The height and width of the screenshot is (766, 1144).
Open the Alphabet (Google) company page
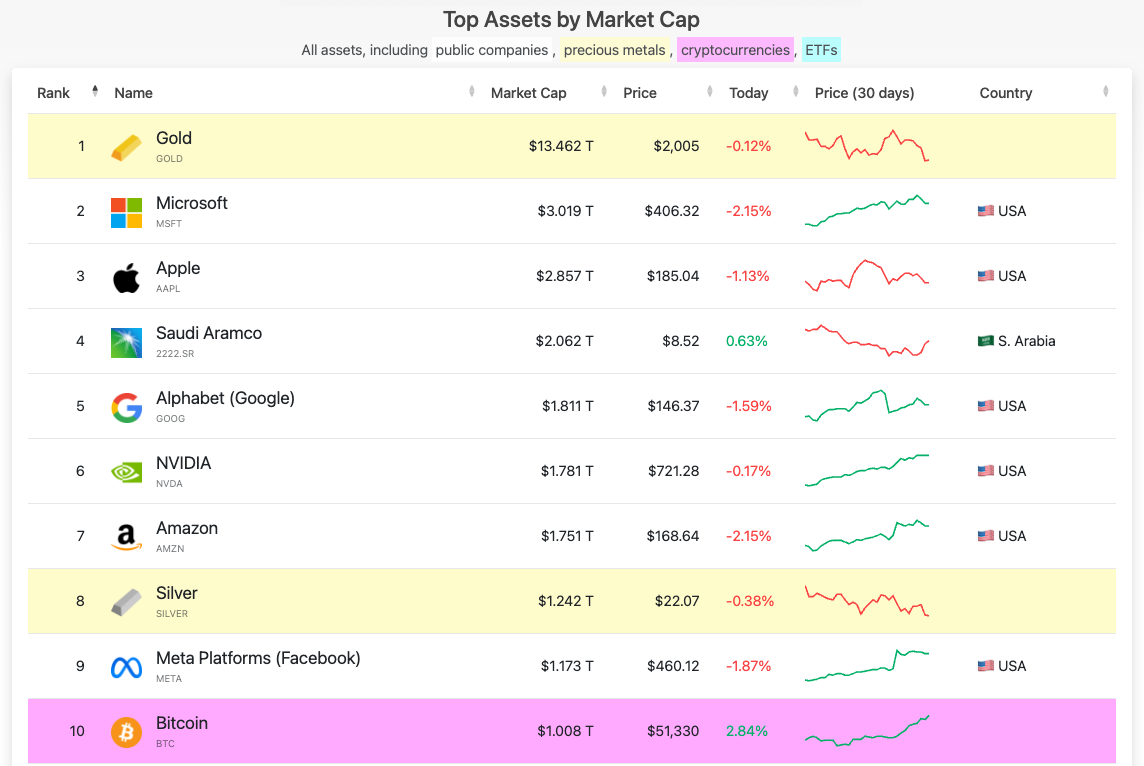[x=225, y=398]
